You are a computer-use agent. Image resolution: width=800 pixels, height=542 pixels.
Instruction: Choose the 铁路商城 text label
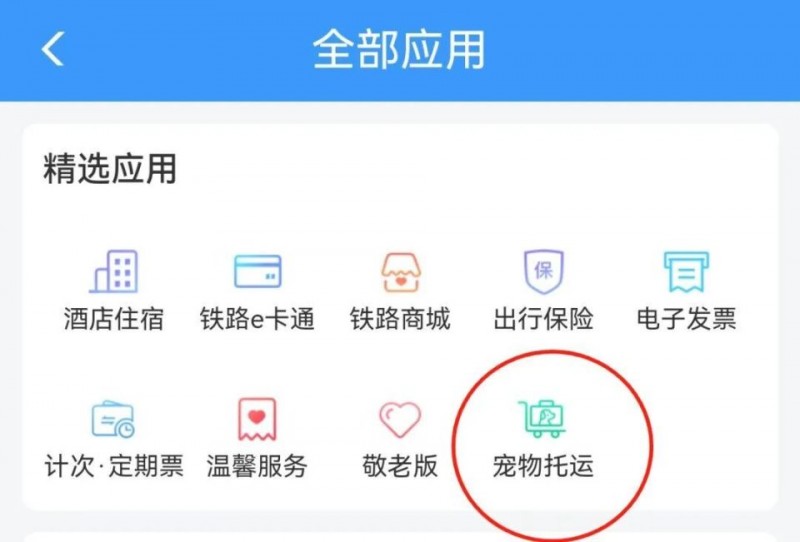point(401,319)
